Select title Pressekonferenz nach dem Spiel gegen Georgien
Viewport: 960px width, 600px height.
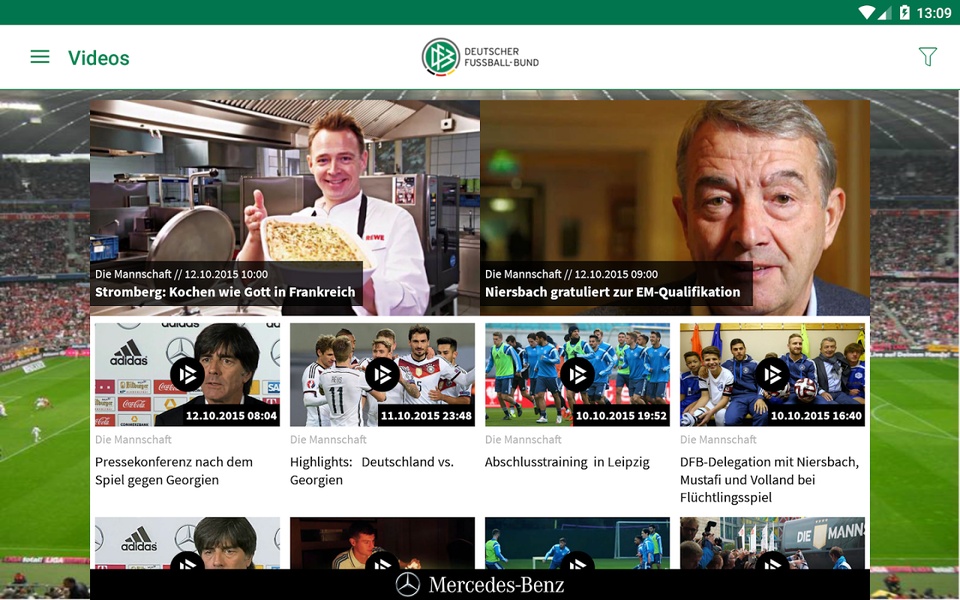tap(174, 471)
